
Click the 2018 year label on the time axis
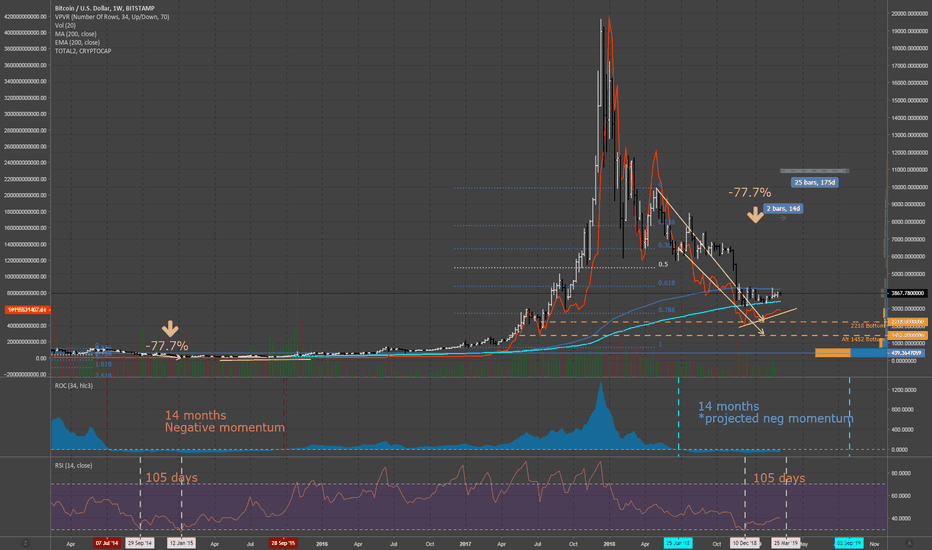pos(609,543)
